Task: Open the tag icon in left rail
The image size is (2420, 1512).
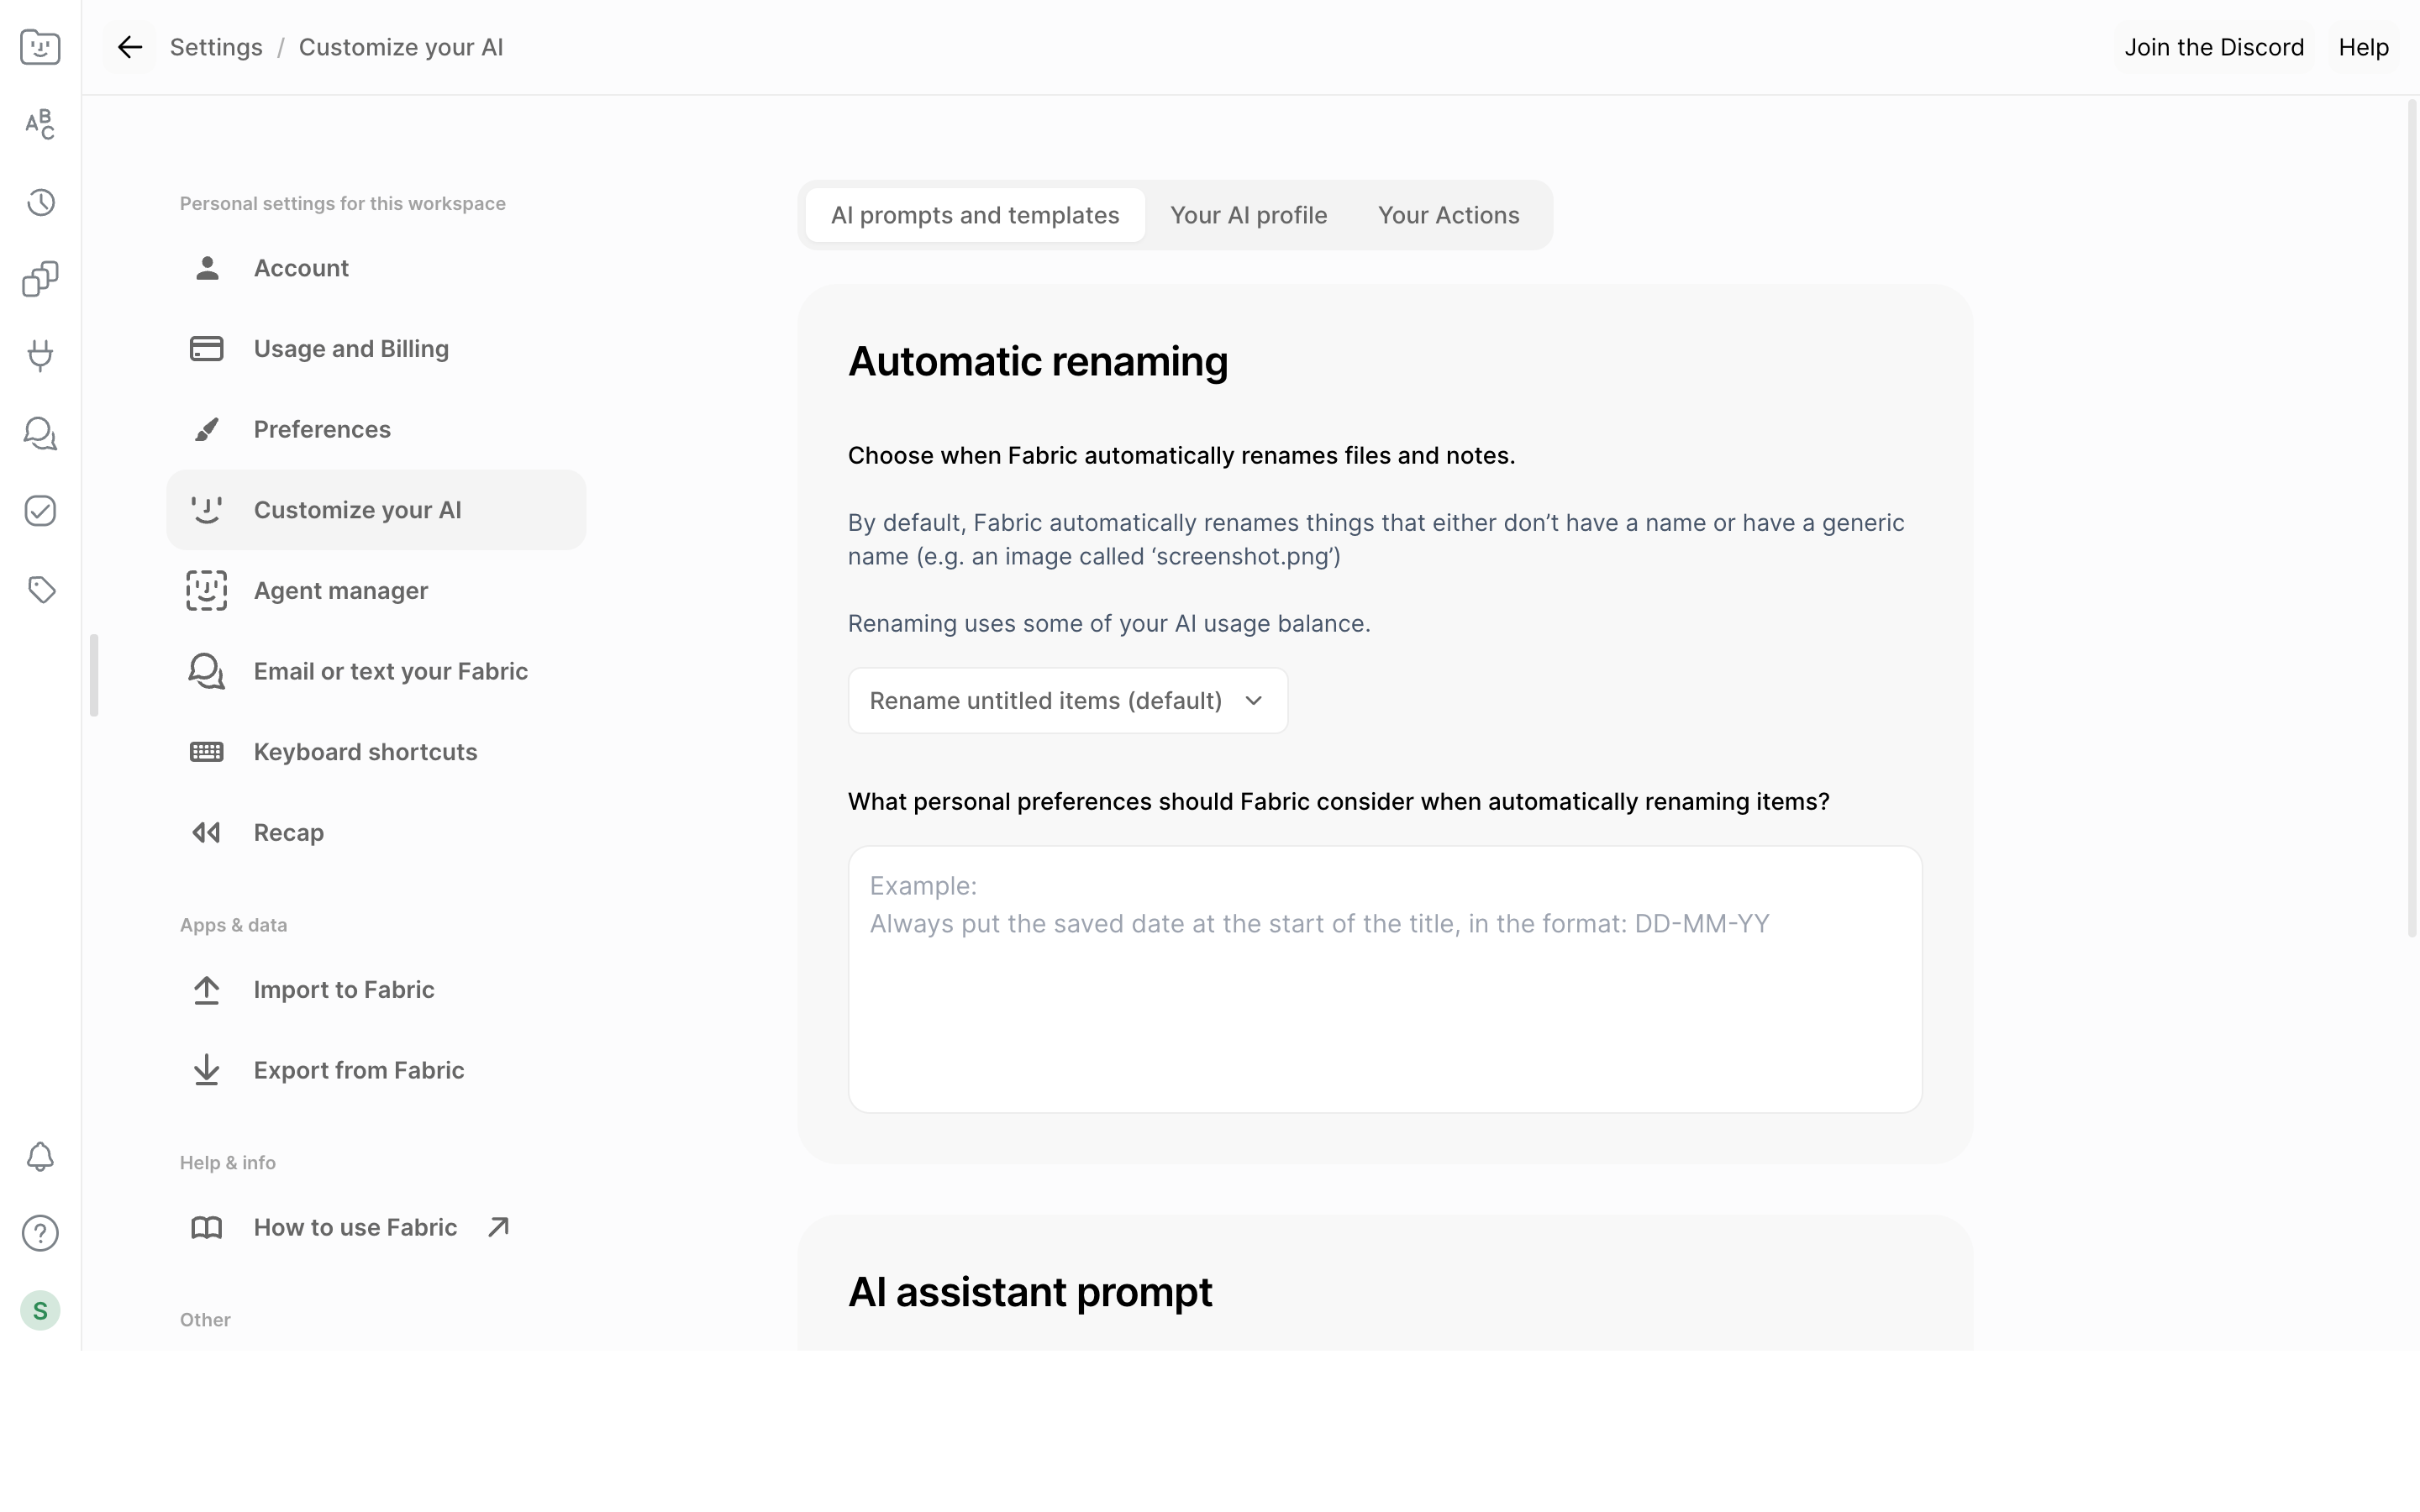Action: coord(40,589)
